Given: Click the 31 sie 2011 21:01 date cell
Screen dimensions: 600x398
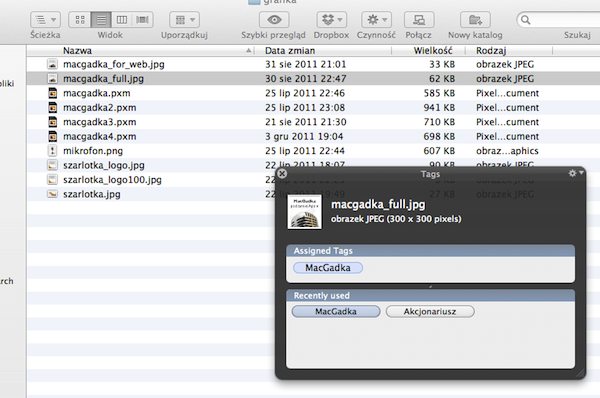Looking at the screenshot, I should tap(305, 64).
